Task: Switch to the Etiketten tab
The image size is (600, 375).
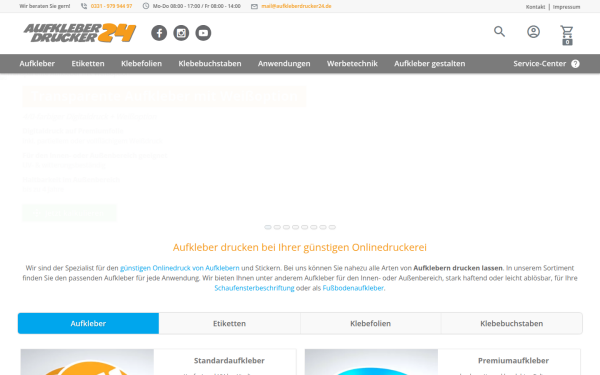Action: (x=230, y=323)
